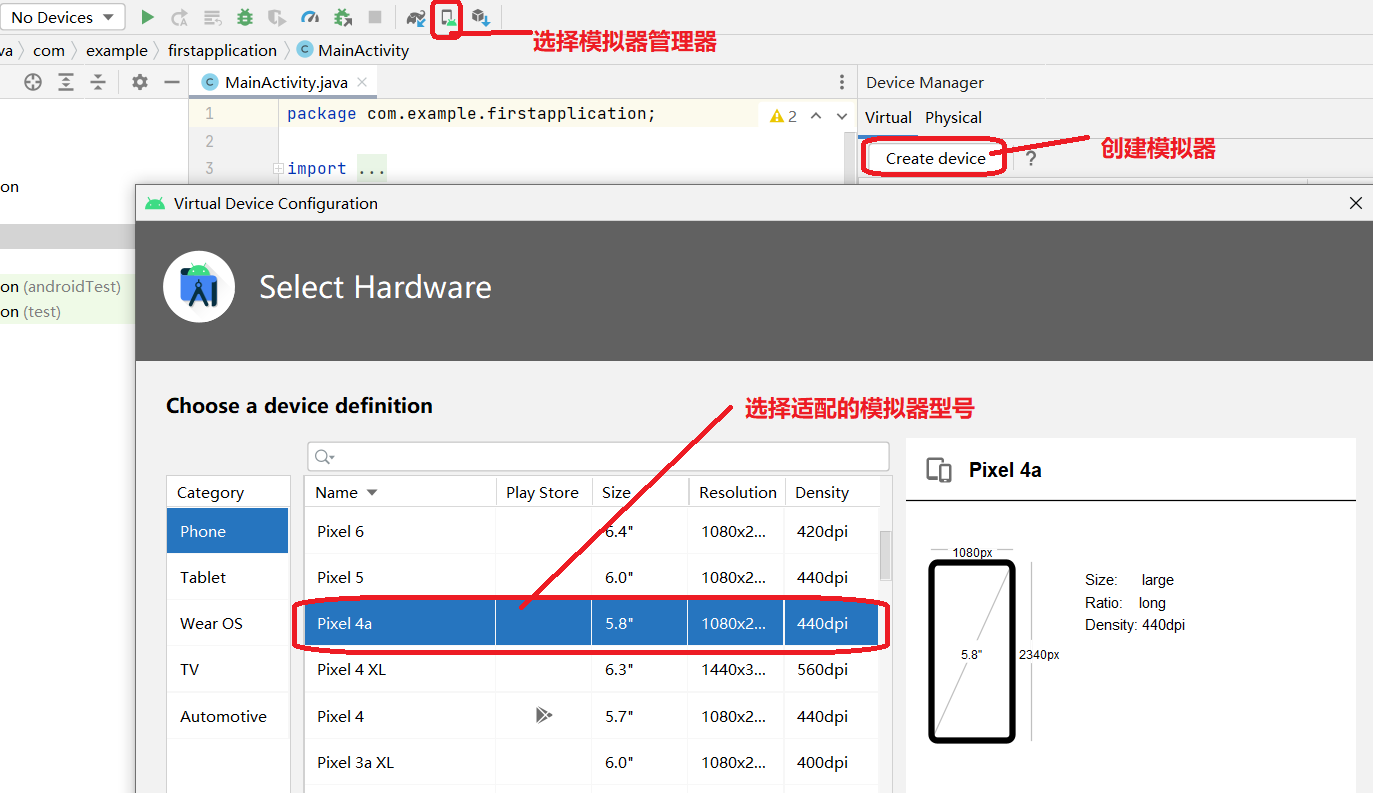The width and height of the screenshot is (1373, 793).
Task: Close the MainActivity.java editor tab
Action: pos(362,82)
